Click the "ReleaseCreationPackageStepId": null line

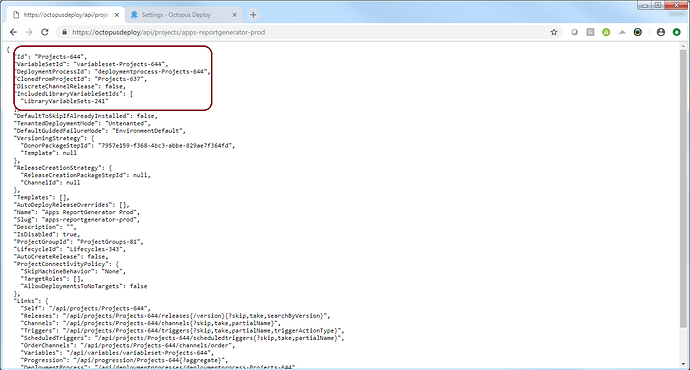pyautogui.click(x=86, y=175)
